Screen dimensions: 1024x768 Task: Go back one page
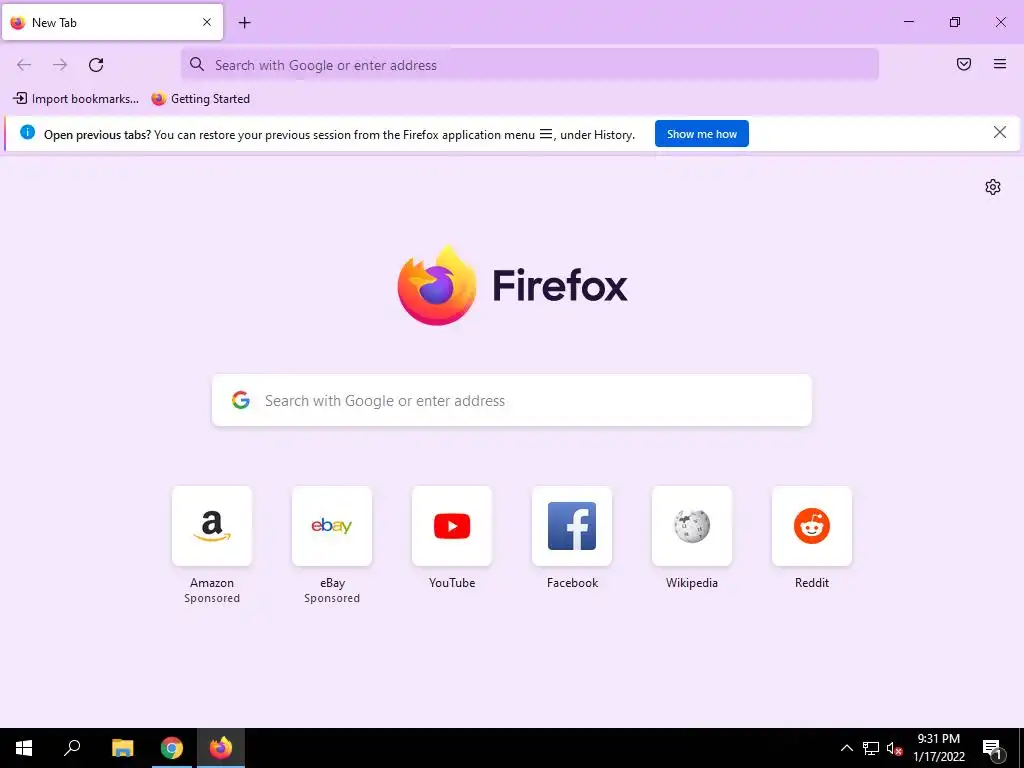point(24,65)
